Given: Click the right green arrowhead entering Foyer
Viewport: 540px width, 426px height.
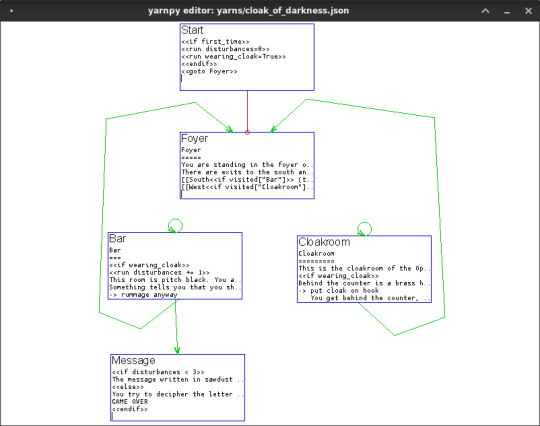Looking at the screenshot, I should click(273, 129).
